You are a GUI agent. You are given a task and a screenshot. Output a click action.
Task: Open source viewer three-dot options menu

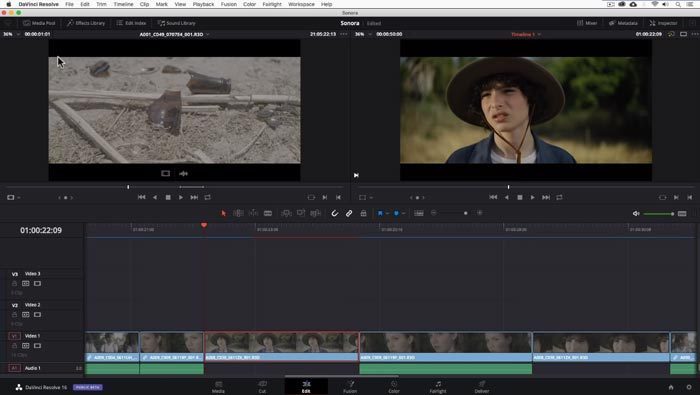pos(344,34)
